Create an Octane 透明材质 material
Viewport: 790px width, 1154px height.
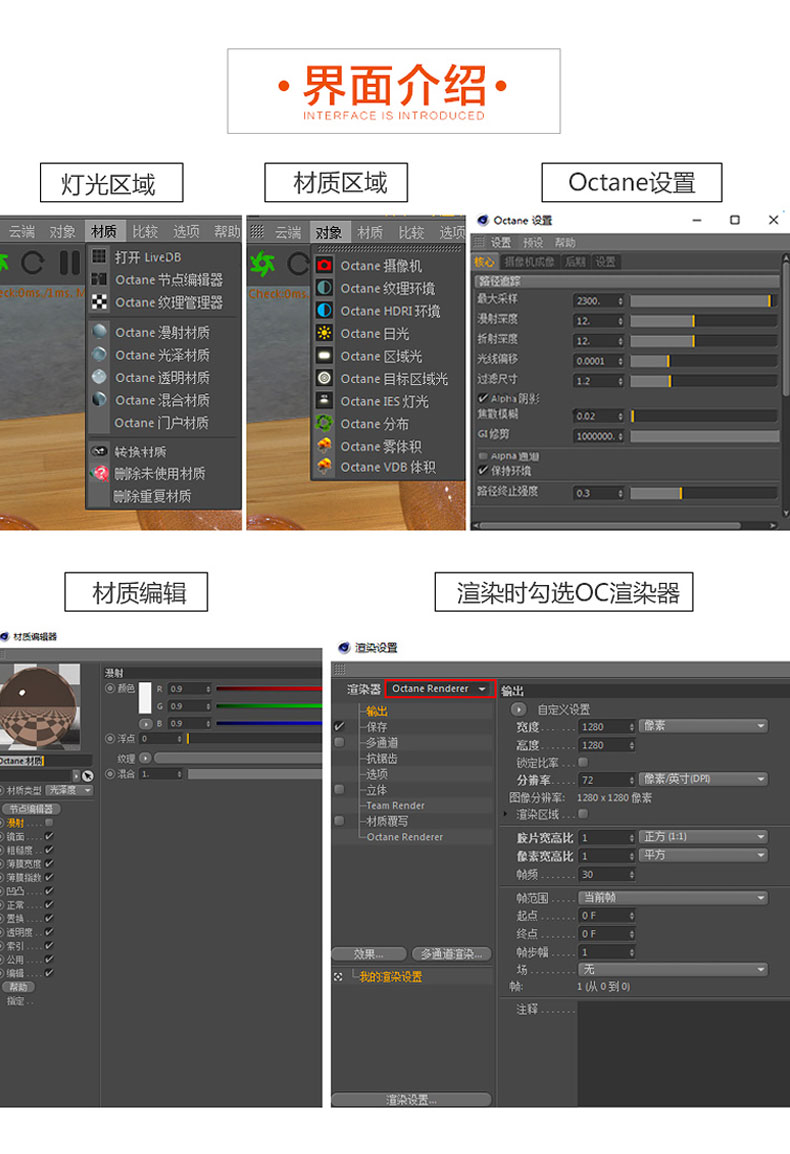point(161,378)
